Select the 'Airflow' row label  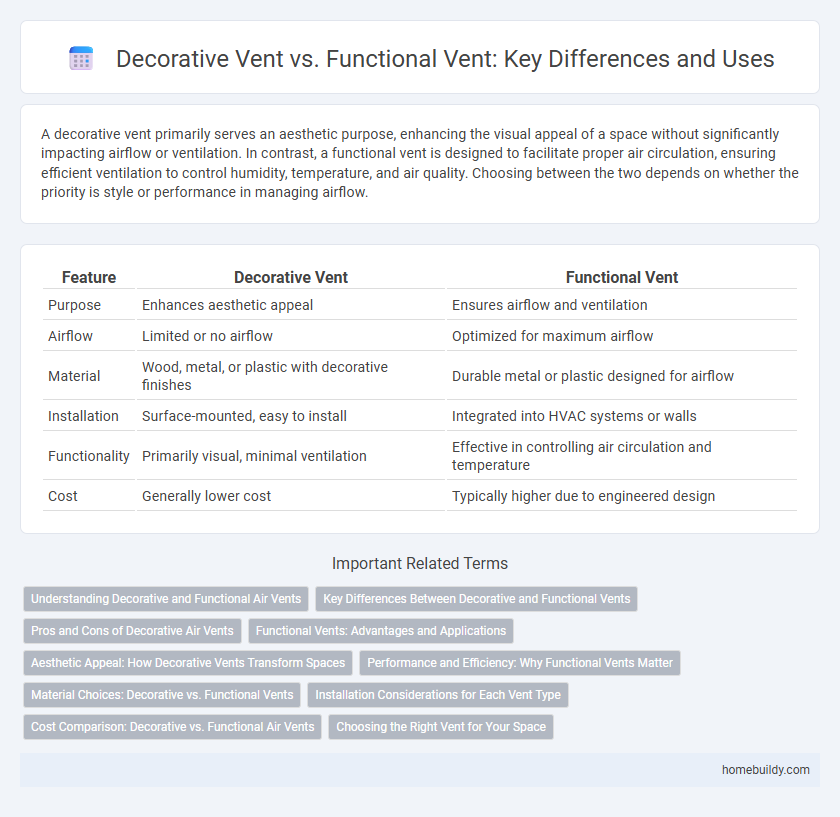(x=71, y=336)
